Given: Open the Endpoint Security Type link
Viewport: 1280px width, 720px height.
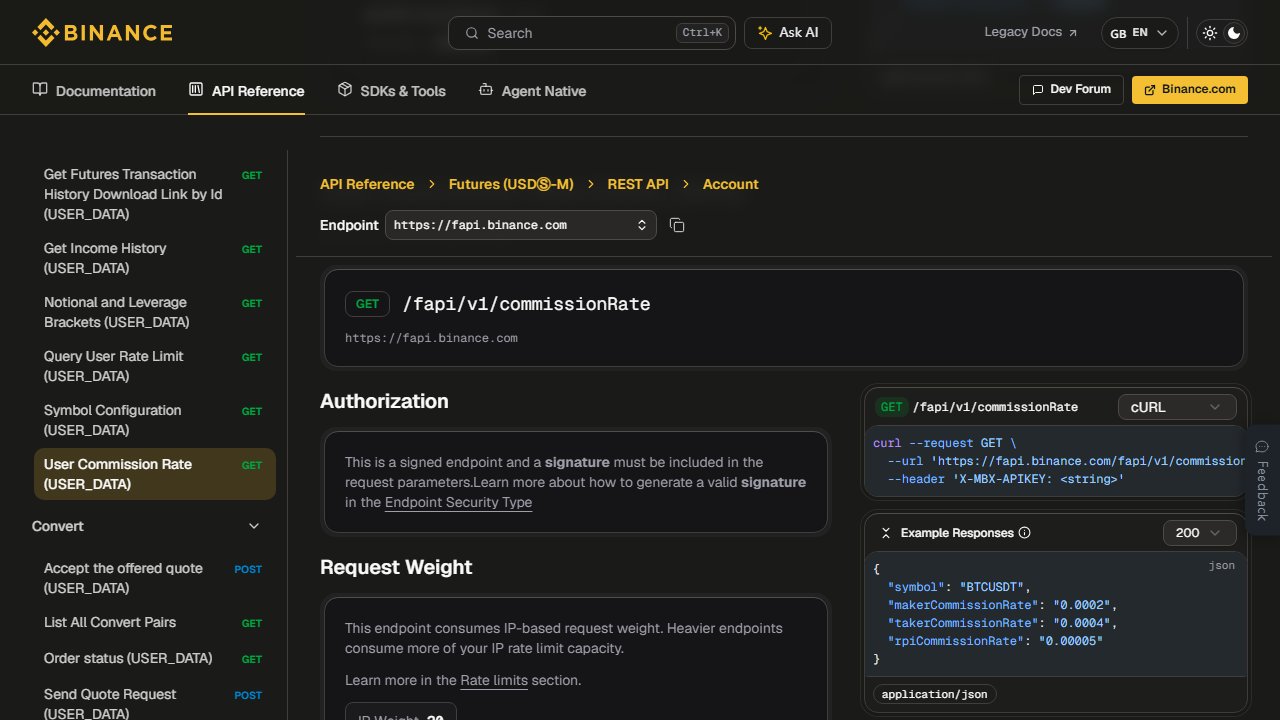Looking at the screenshot, I should click(x=458, y=502).
